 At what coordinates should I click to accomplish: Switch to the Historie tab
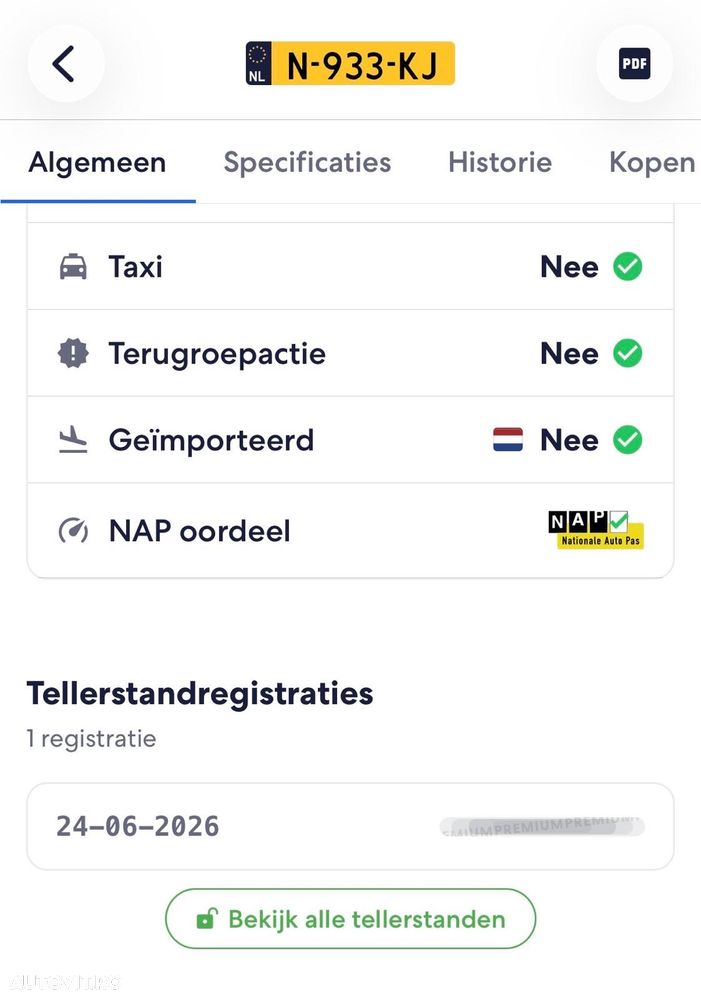click(x=500, y=162)
